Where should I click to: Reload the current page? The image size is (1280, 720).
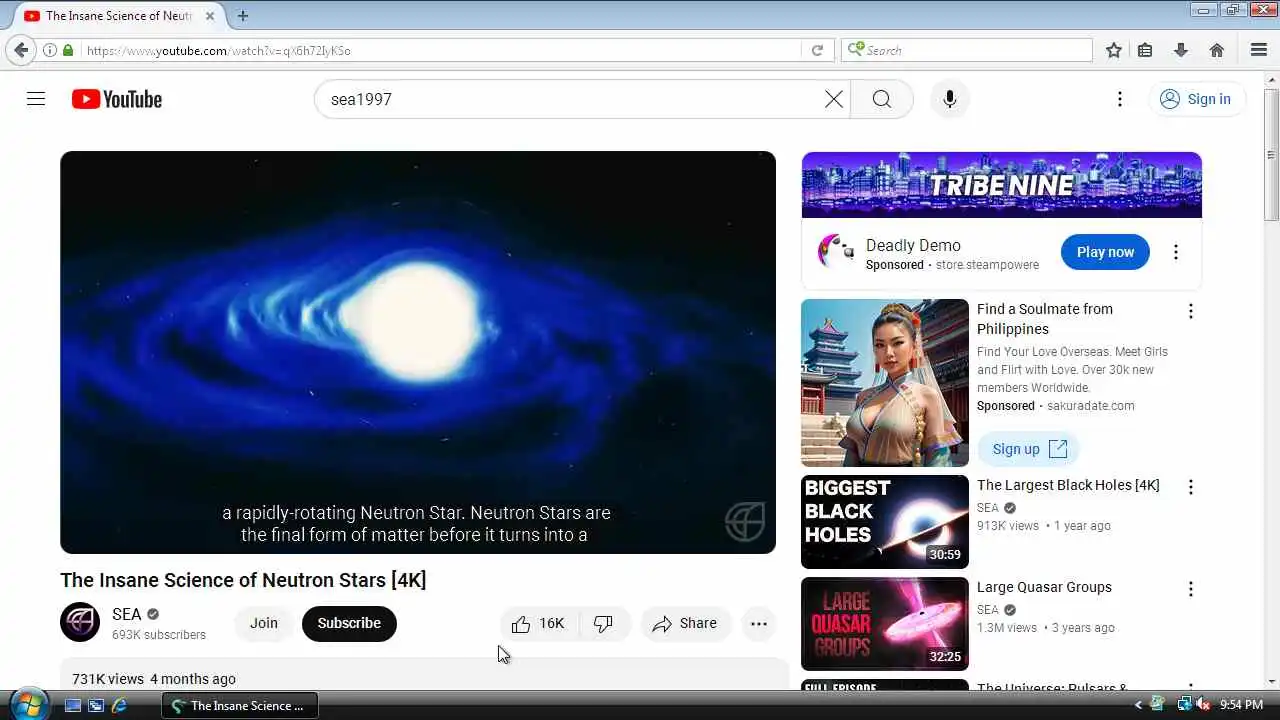pos(817,50)
